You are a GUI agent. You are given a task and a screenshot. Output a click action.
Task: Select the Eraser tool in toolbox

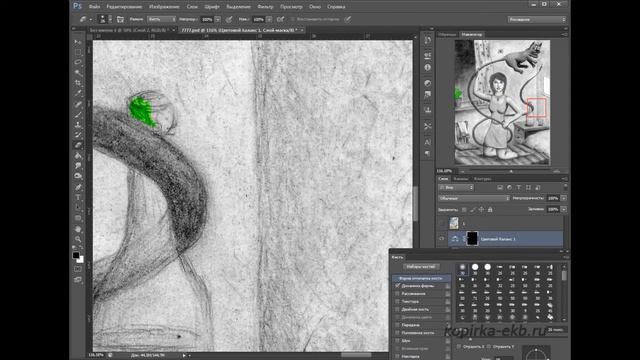[78, 145]
